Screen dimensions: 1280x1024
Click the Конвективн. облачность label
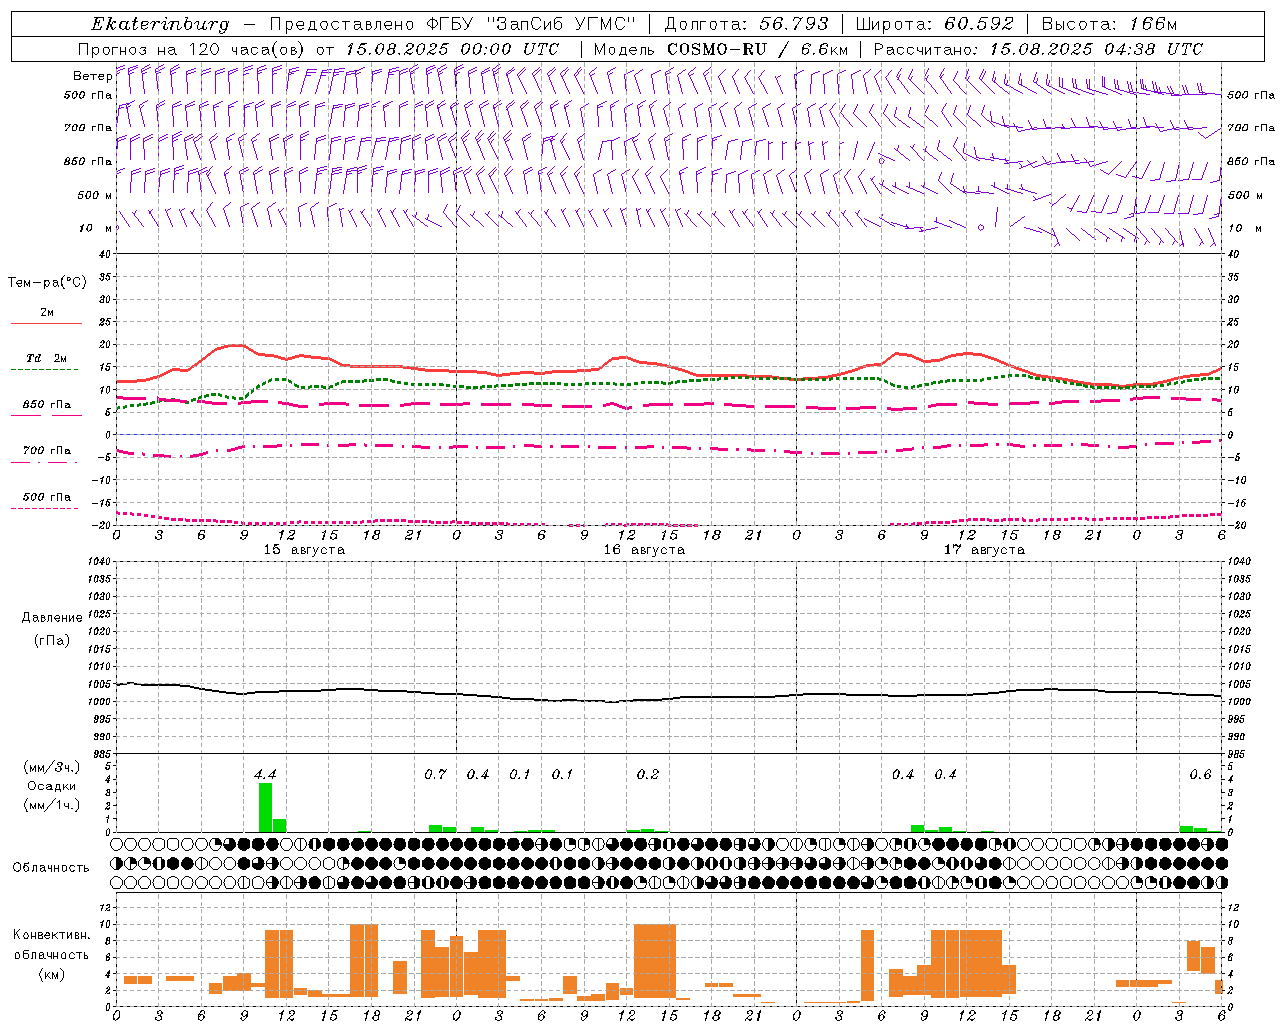(x=51, y=954)
